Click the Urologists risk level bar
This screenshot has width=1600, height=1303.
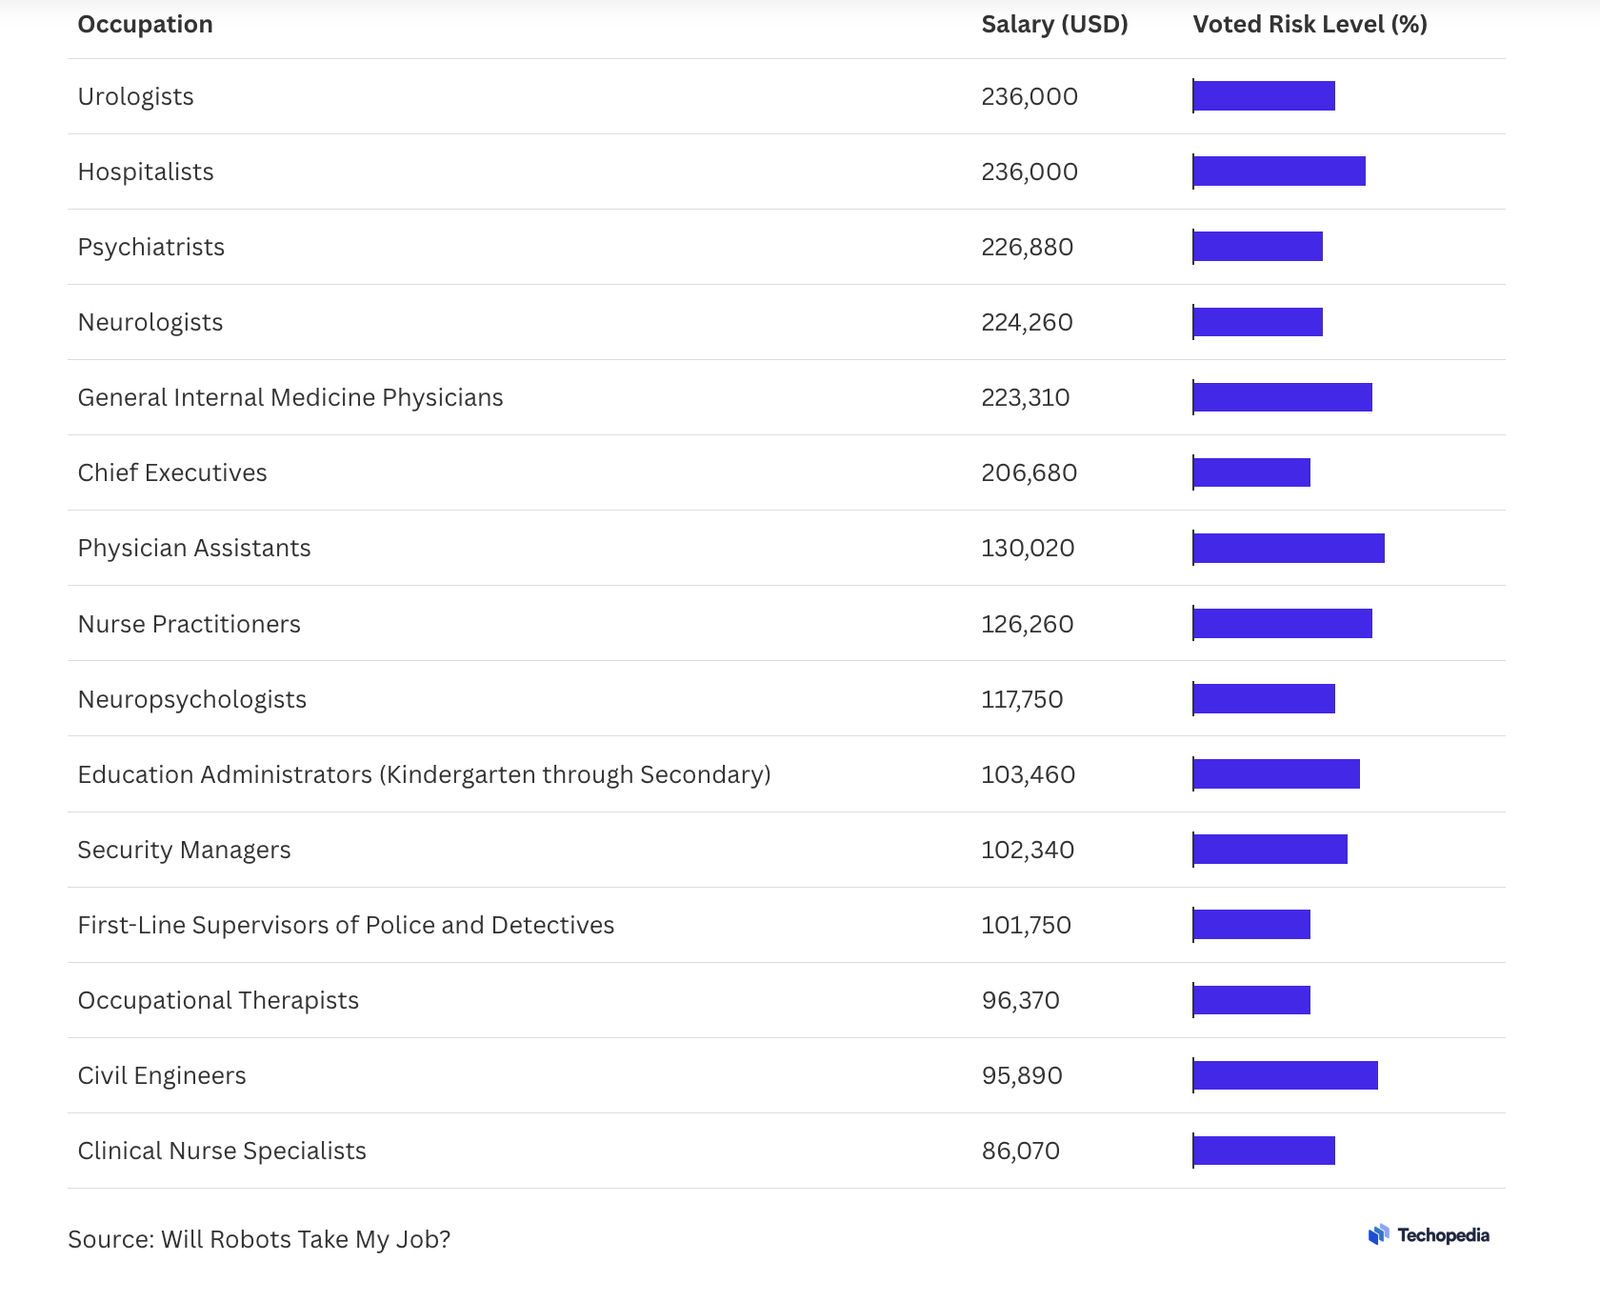coord(1264,96)
